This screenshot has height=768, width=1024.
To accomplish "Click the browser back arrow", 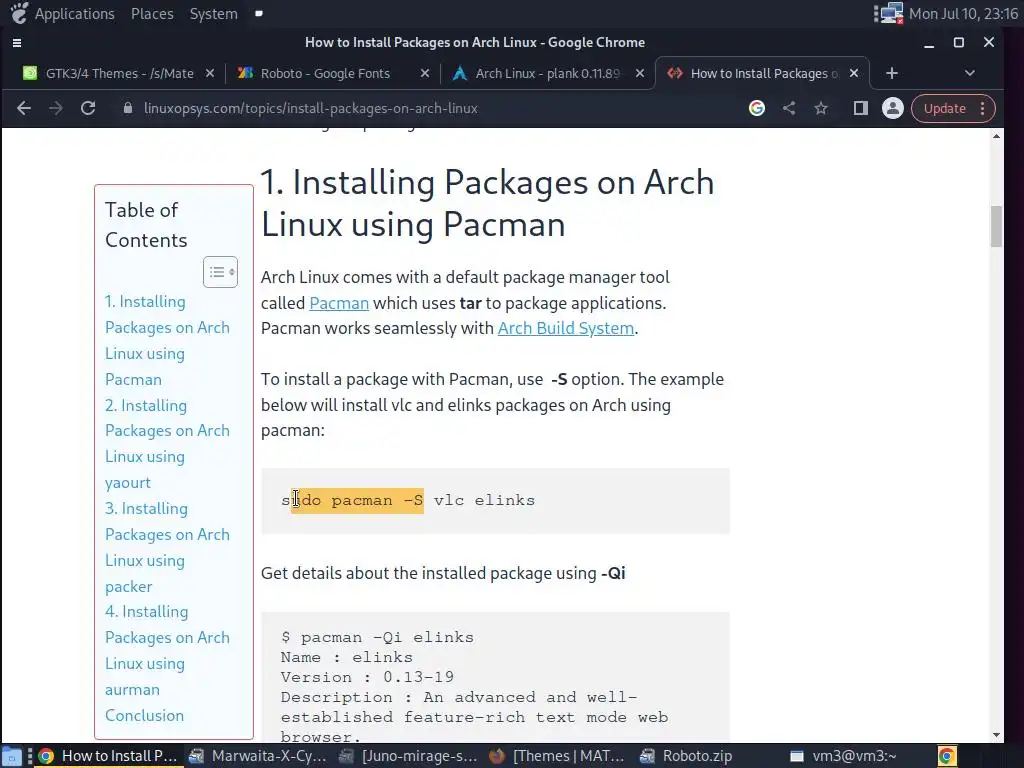I will [24, 108].
